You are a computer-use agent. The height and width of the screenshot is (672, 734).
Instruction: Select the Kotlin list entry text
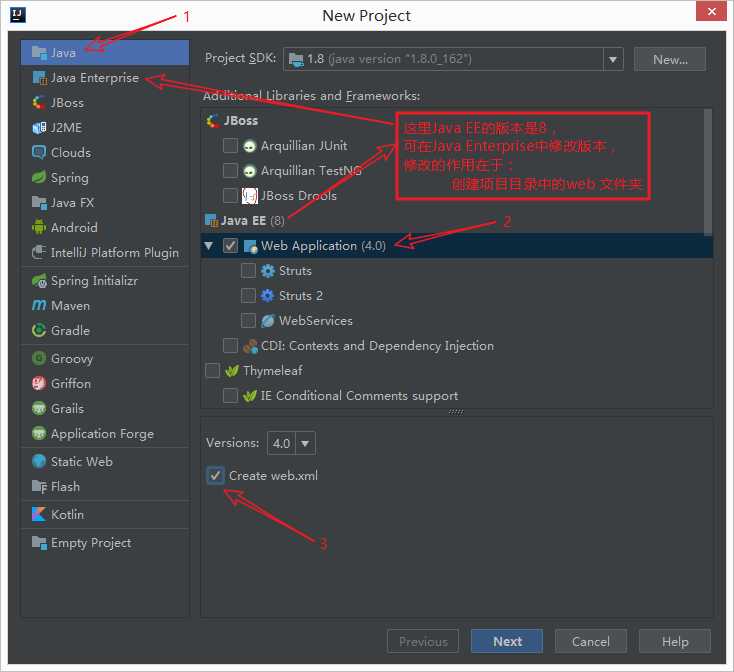[67, 514]
